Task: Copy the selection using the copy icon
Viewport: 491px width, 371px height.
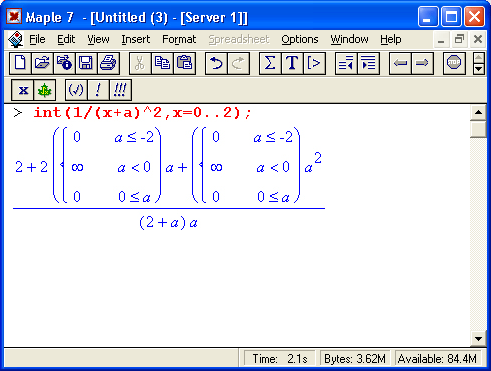Action: 162,63
